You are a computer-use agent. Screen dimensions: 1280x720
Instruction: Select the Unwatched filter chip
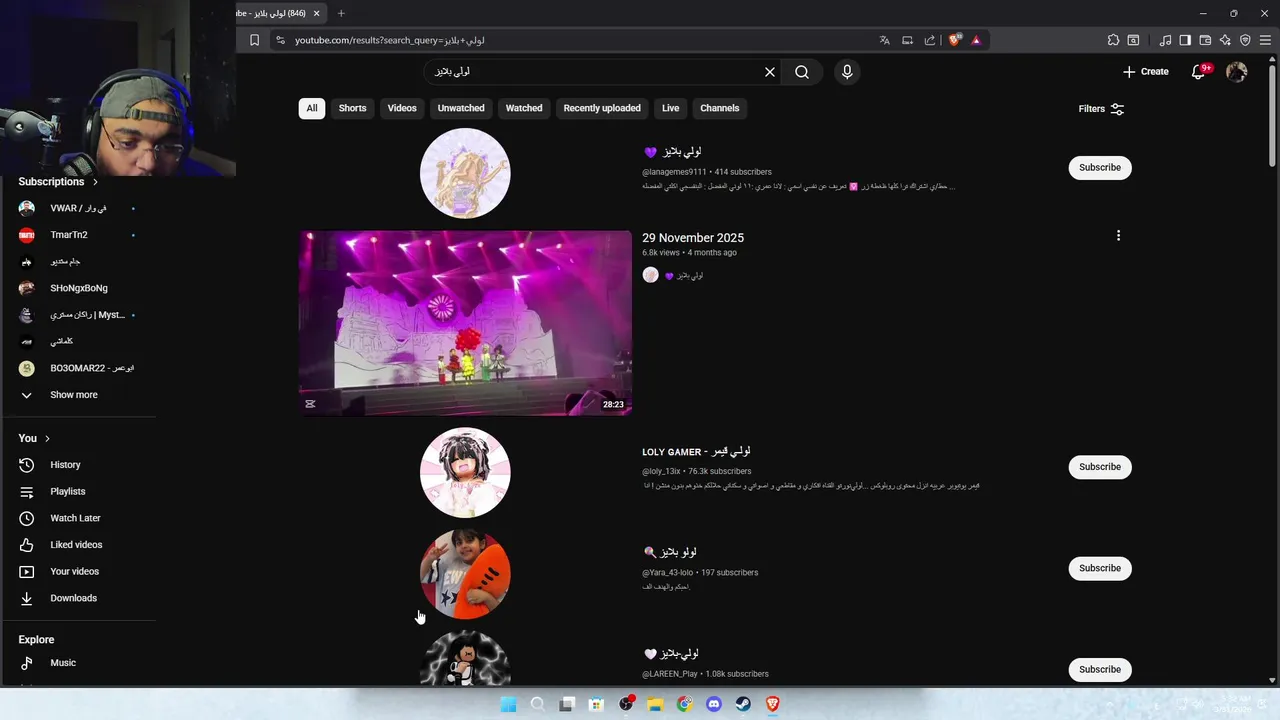tap(461, 108)
